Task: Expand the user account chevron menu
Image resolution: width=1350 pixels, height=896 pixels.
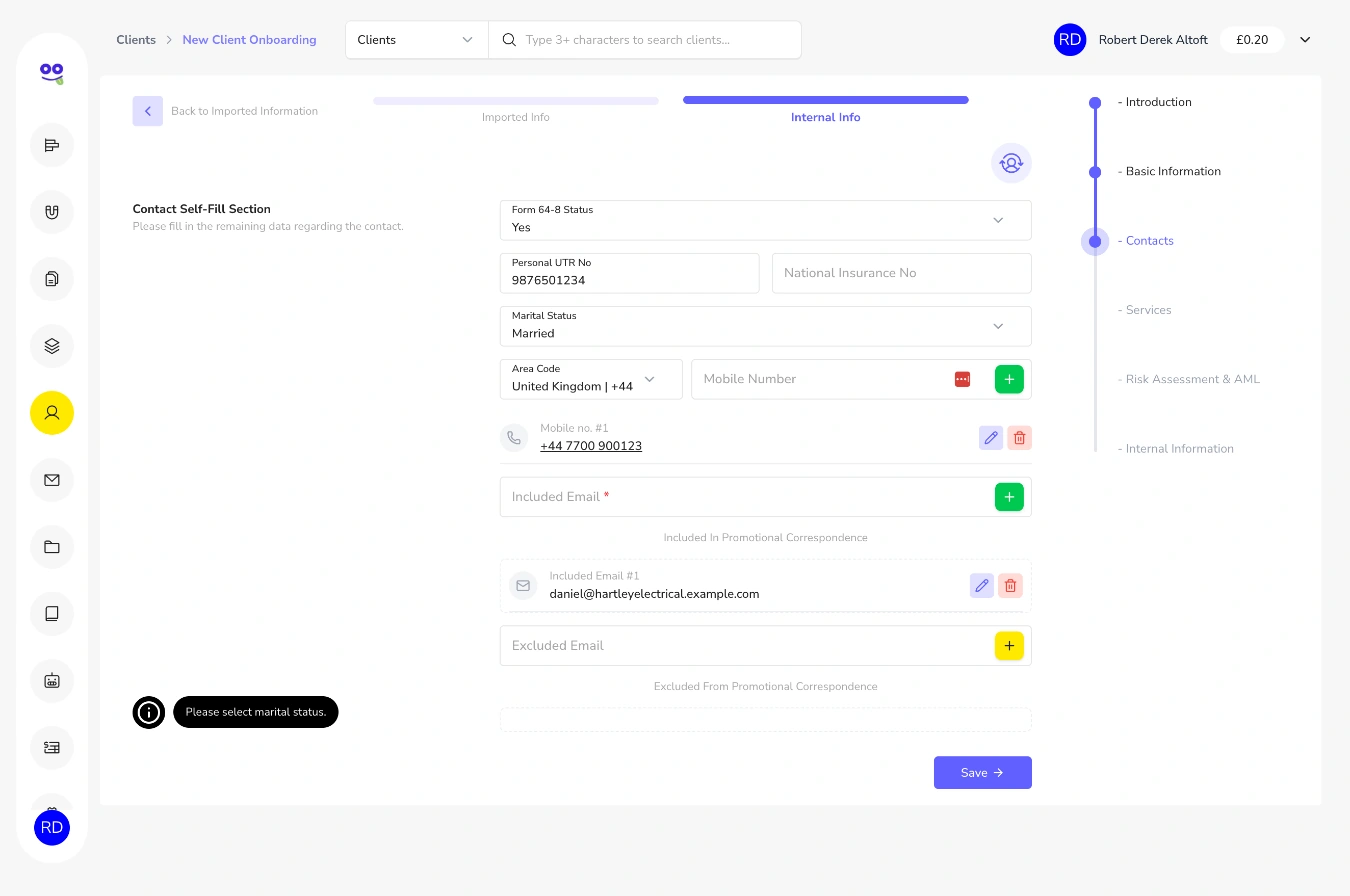Action: coord(1305,40)
